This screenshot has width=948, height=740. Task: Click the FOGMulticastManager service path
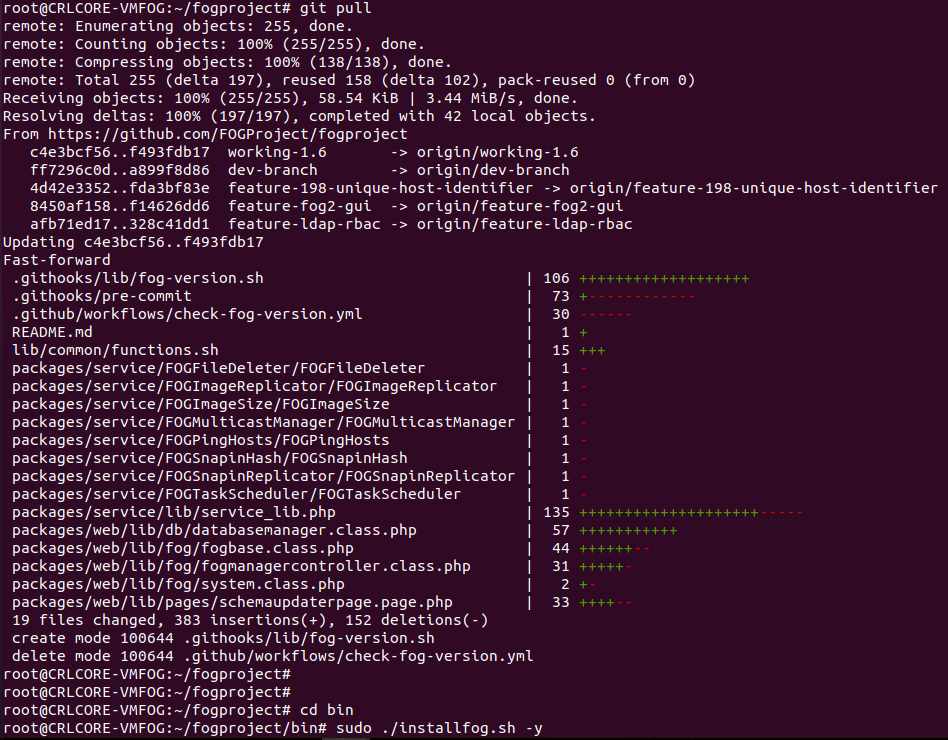coord(264,422)
